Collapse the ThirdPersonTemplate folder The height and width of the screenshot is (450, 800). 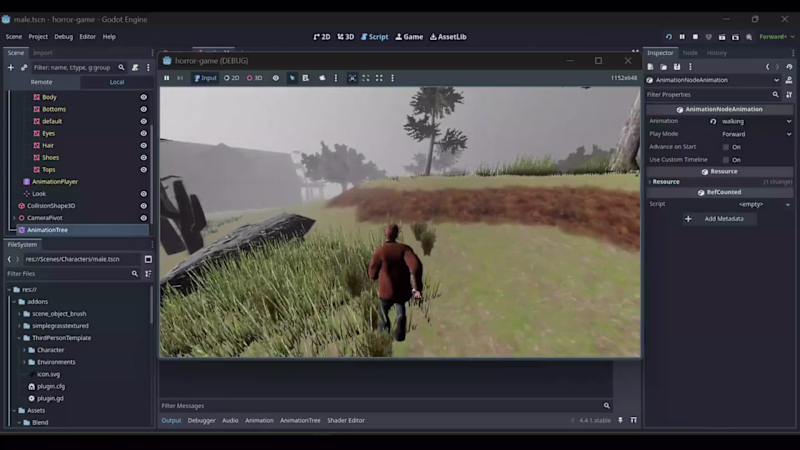19,338
